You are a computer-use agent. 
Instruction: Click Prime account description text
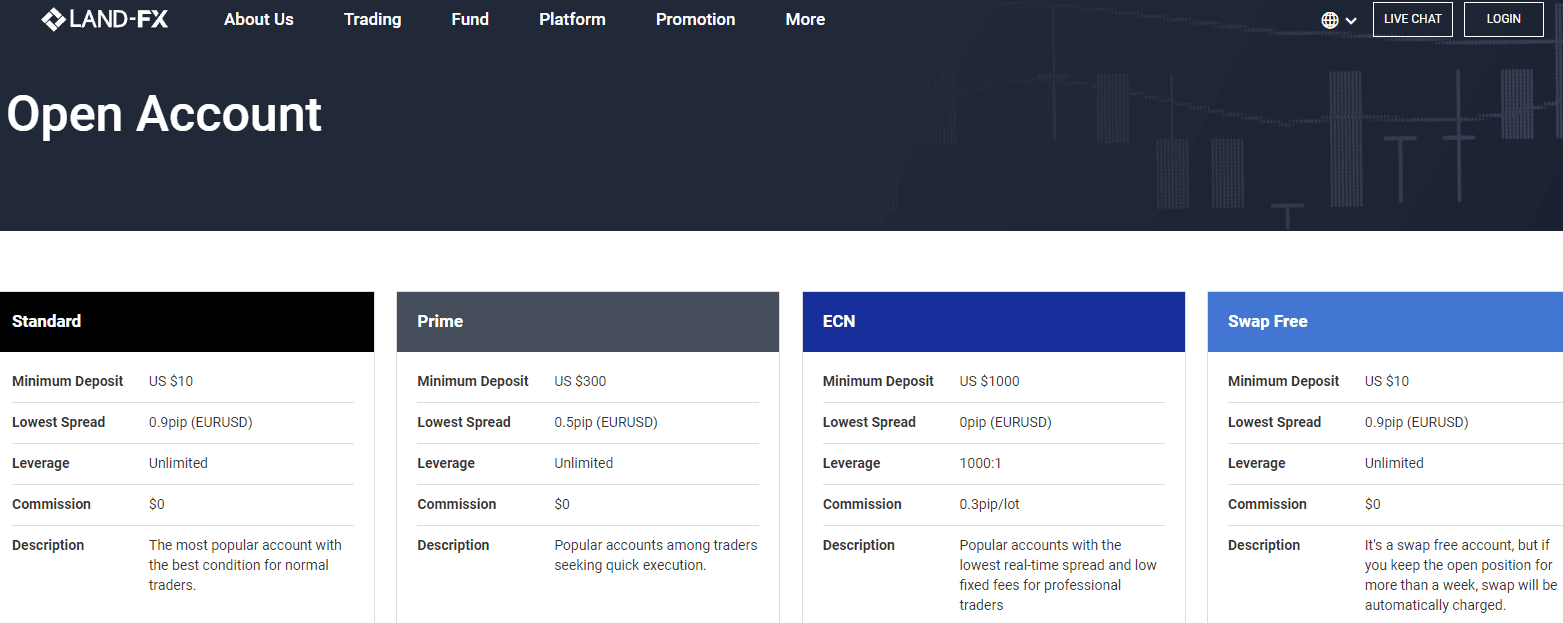656,555
